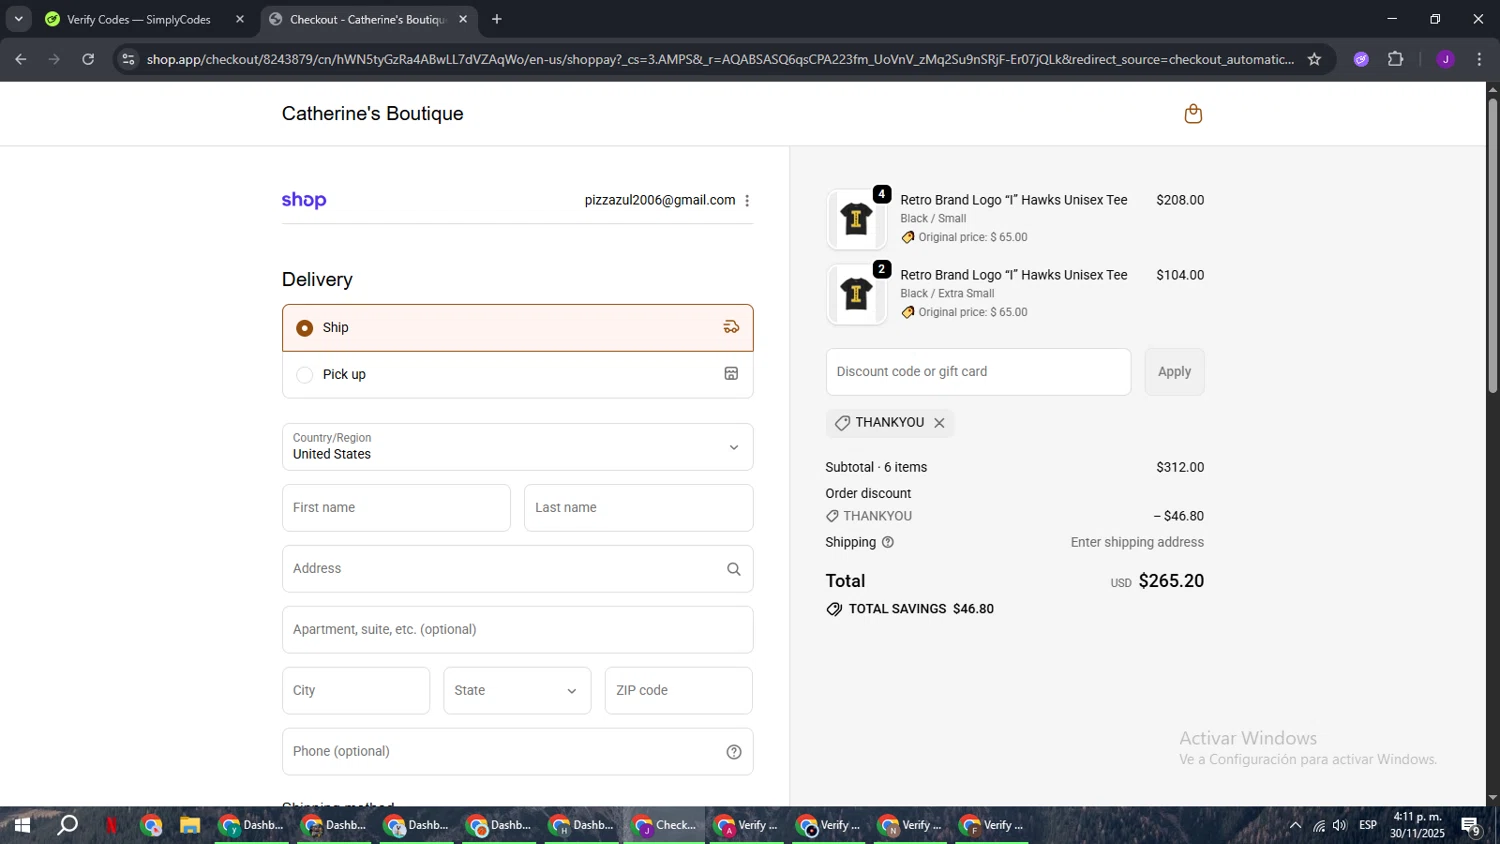Click the pizzazul2006@gmail.com email text
Viewport: 1500px width, 844px height.
660,200
